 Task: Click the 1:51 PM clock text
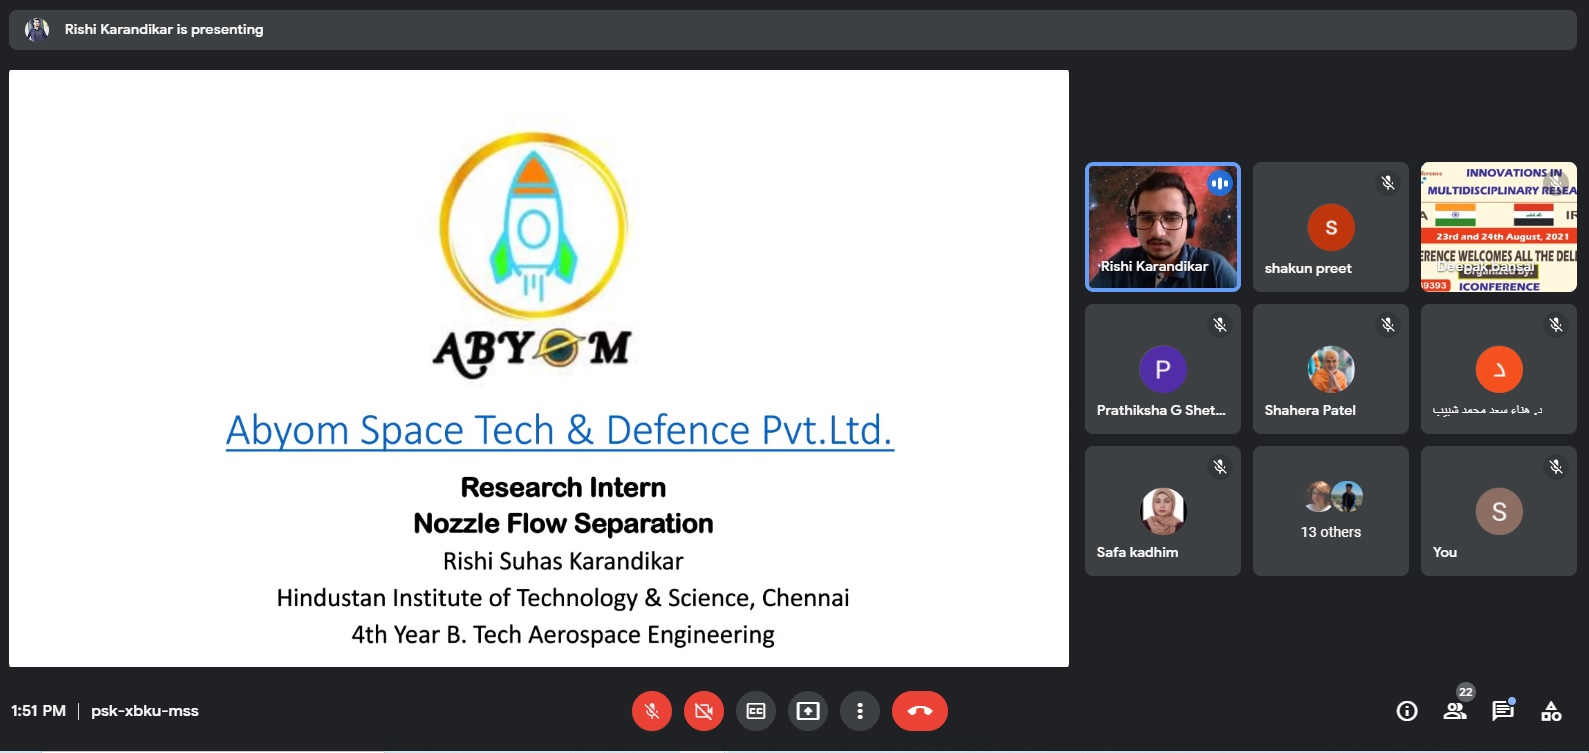click(38, 711)
